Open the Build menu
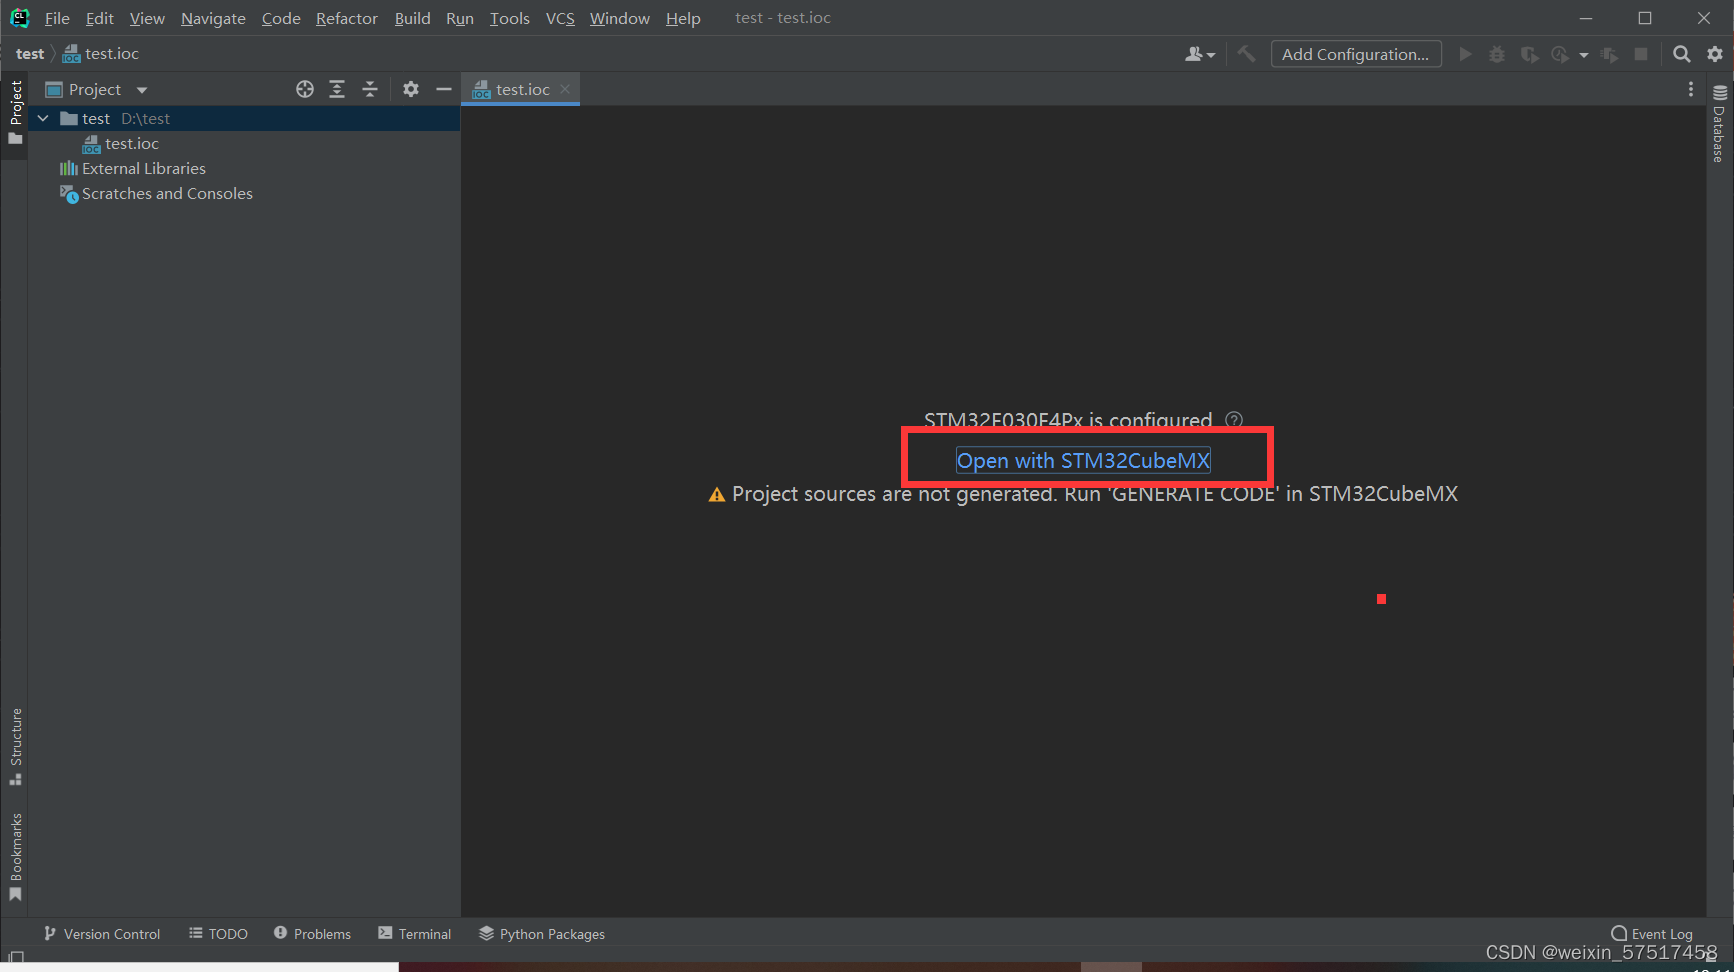Image resolution: width=1734 pixels, height=972 pixels. [412, 18]
